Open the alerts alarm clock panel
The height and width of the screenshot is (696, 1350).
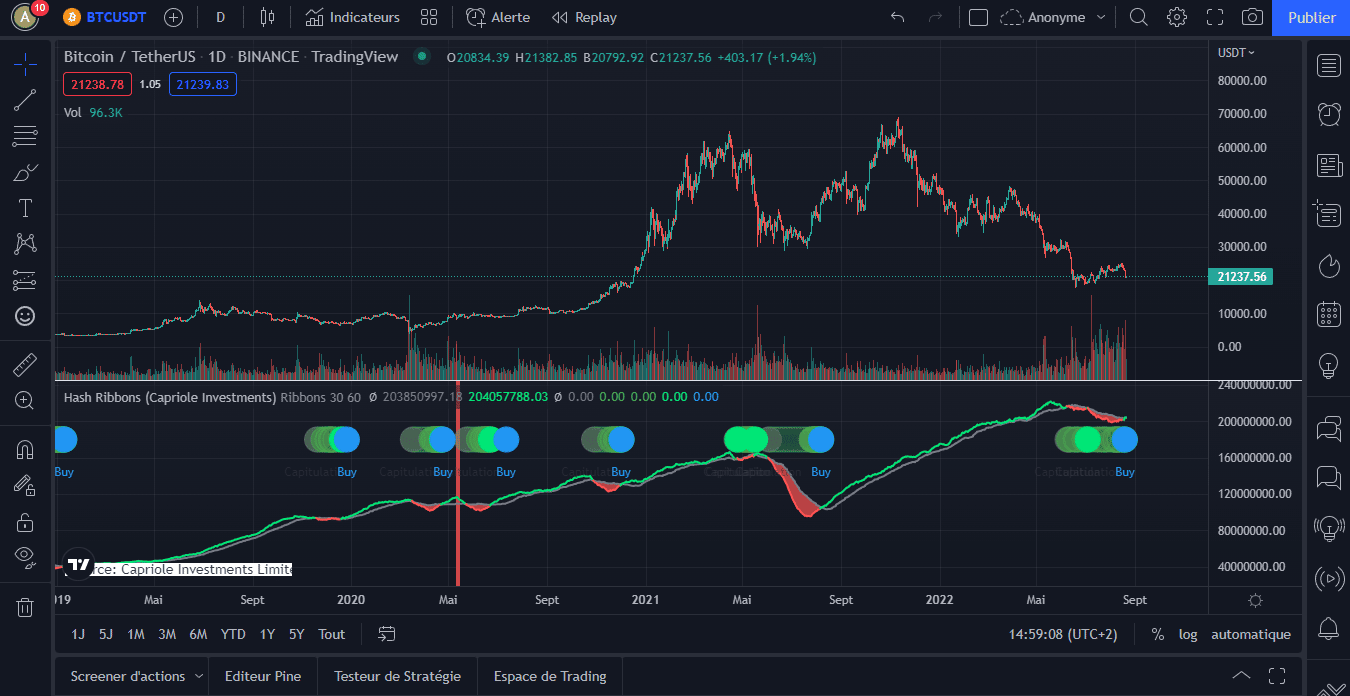point(1329,113)
